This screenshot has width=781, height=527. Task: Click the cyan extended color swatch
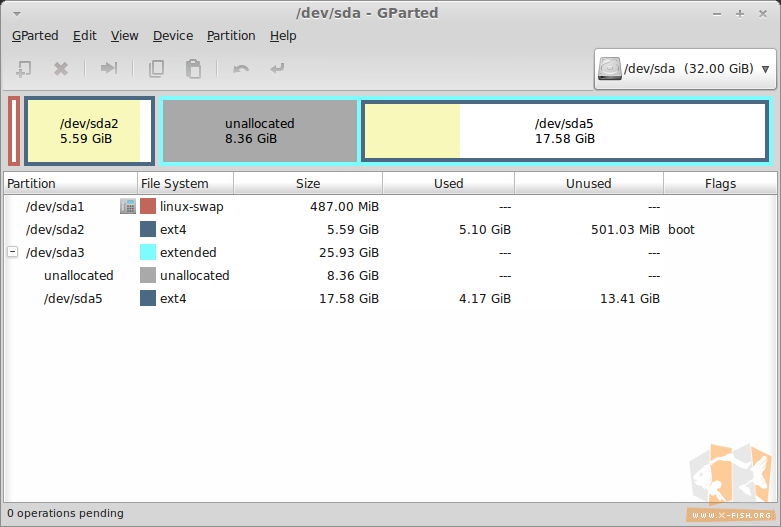[x=148, y=252]
